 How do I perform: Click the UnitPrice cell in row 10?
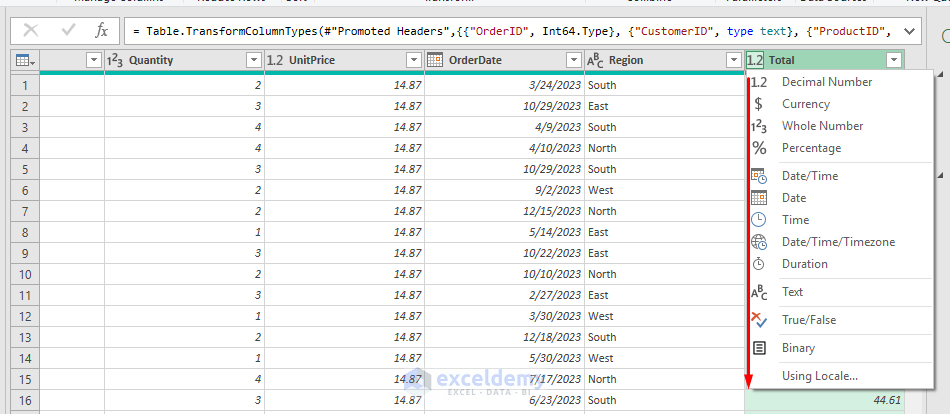click(x=345, y=274)
